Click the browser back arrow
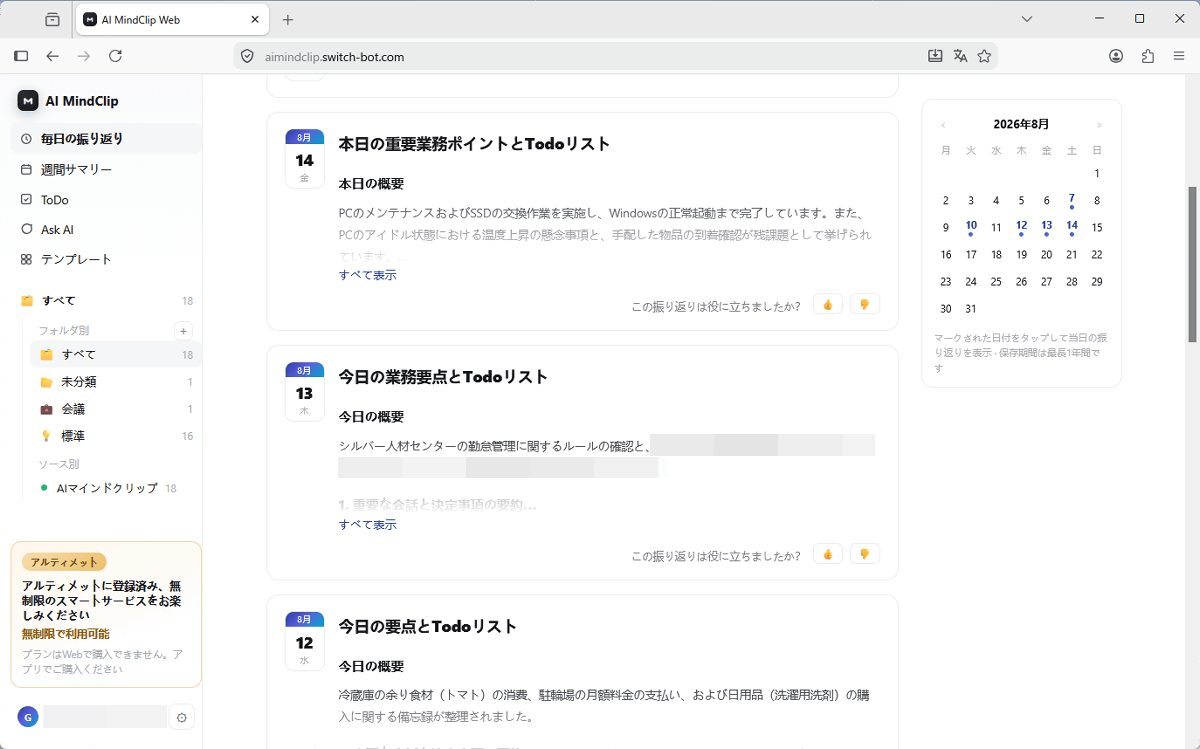The width and height of the screenshot is (1200, 749). (53, 56)
